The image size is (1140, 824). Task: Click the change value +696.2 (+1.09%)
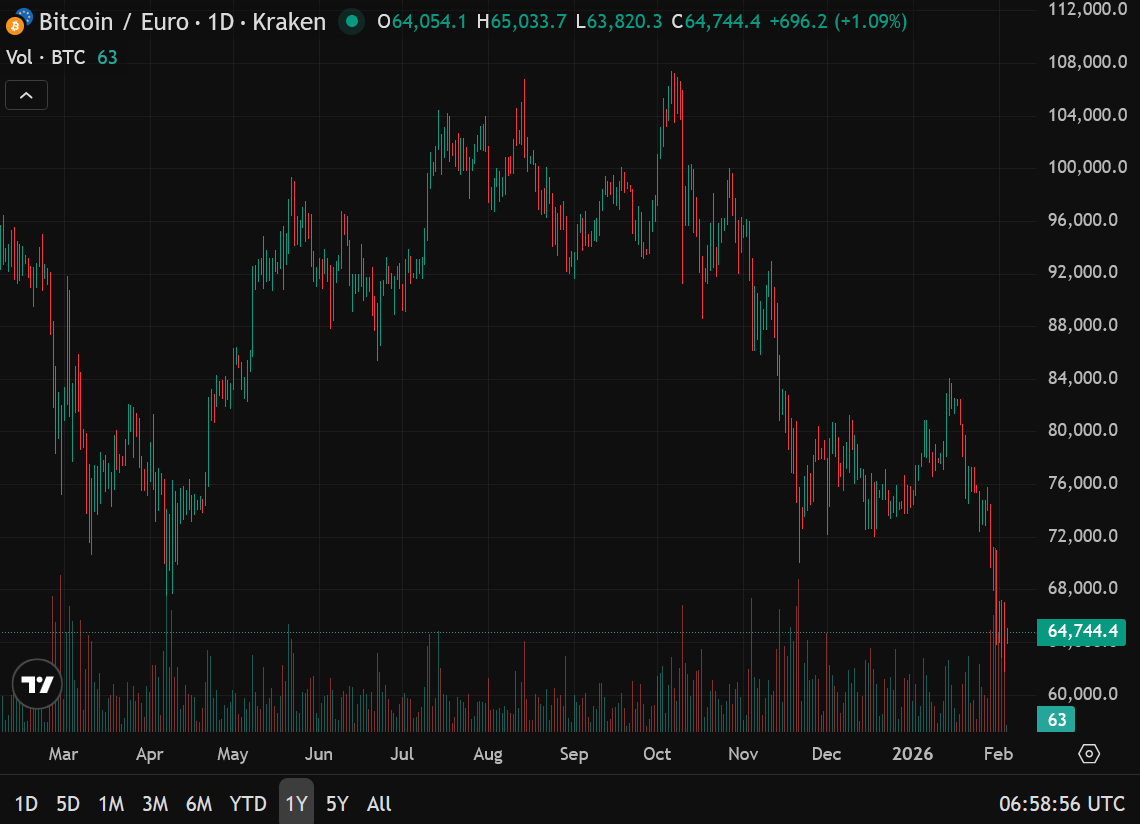pyautogui.click(x=838, y=22)
